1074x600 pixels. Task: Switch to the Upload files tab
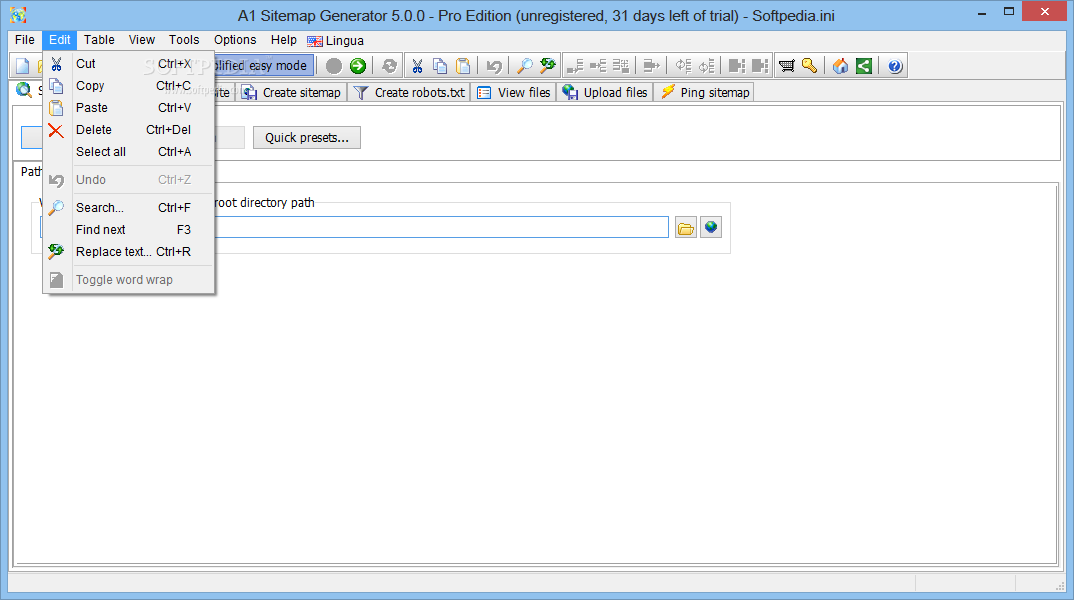pos(605,92)
